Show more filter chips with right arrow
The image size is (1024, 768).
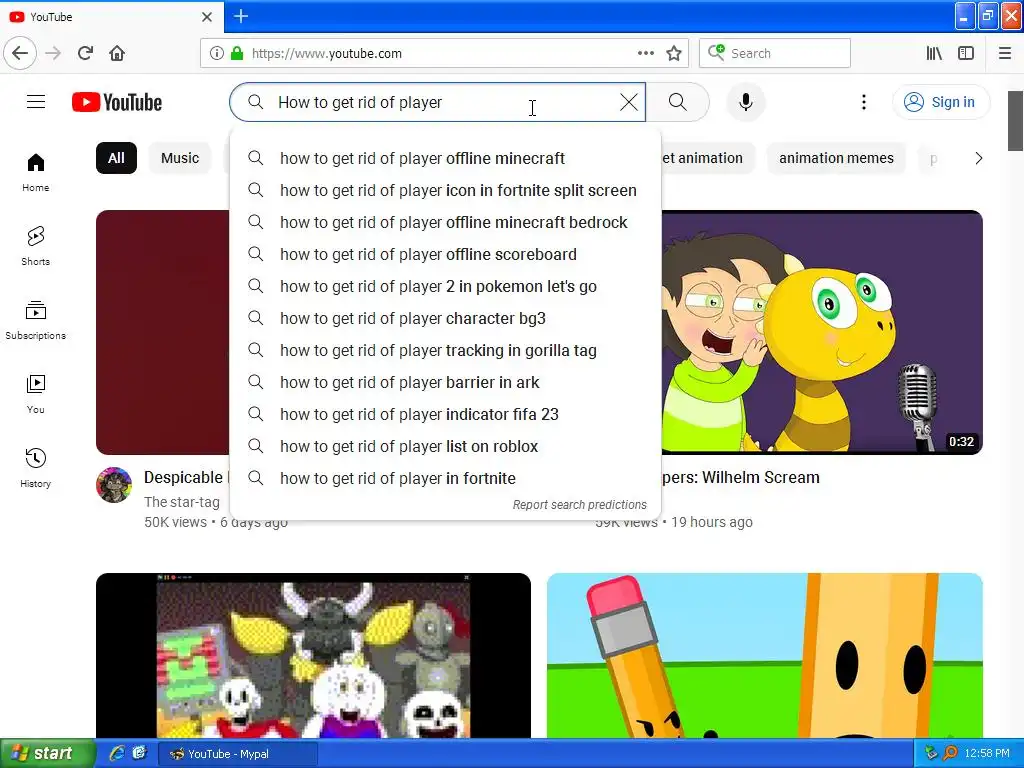click(x=978, y=158)
